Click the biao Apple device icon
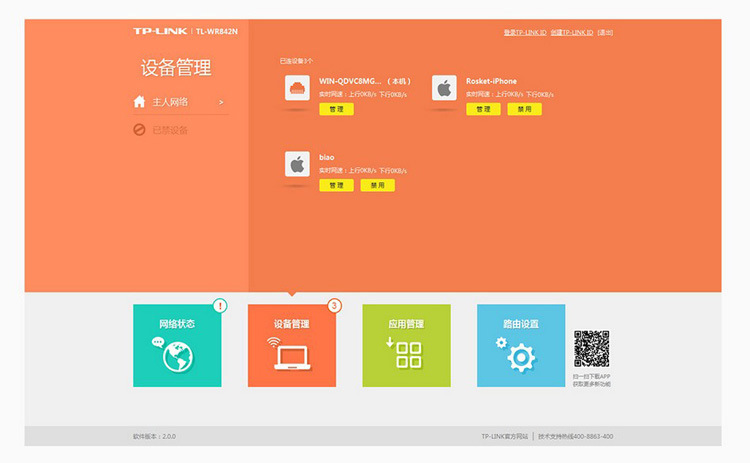The width and height of the screenshot is (750, 463). click(x=297, y=164)
